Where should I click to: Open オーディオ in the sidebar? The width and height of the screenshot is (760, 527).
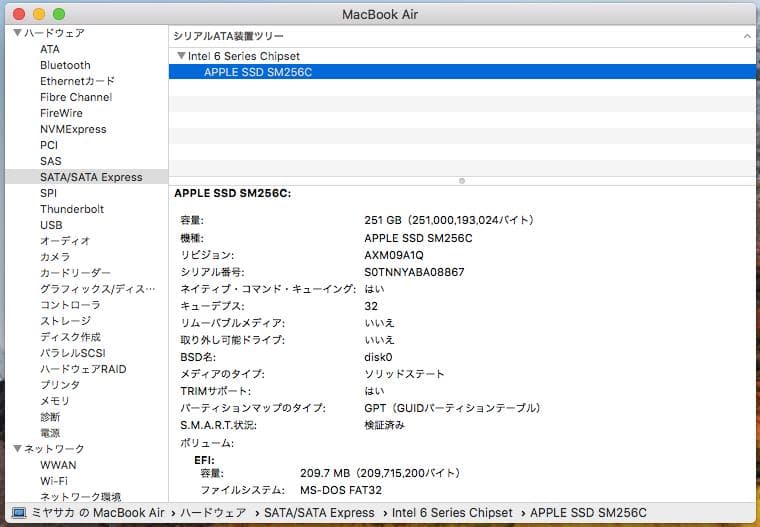(65, 241)
